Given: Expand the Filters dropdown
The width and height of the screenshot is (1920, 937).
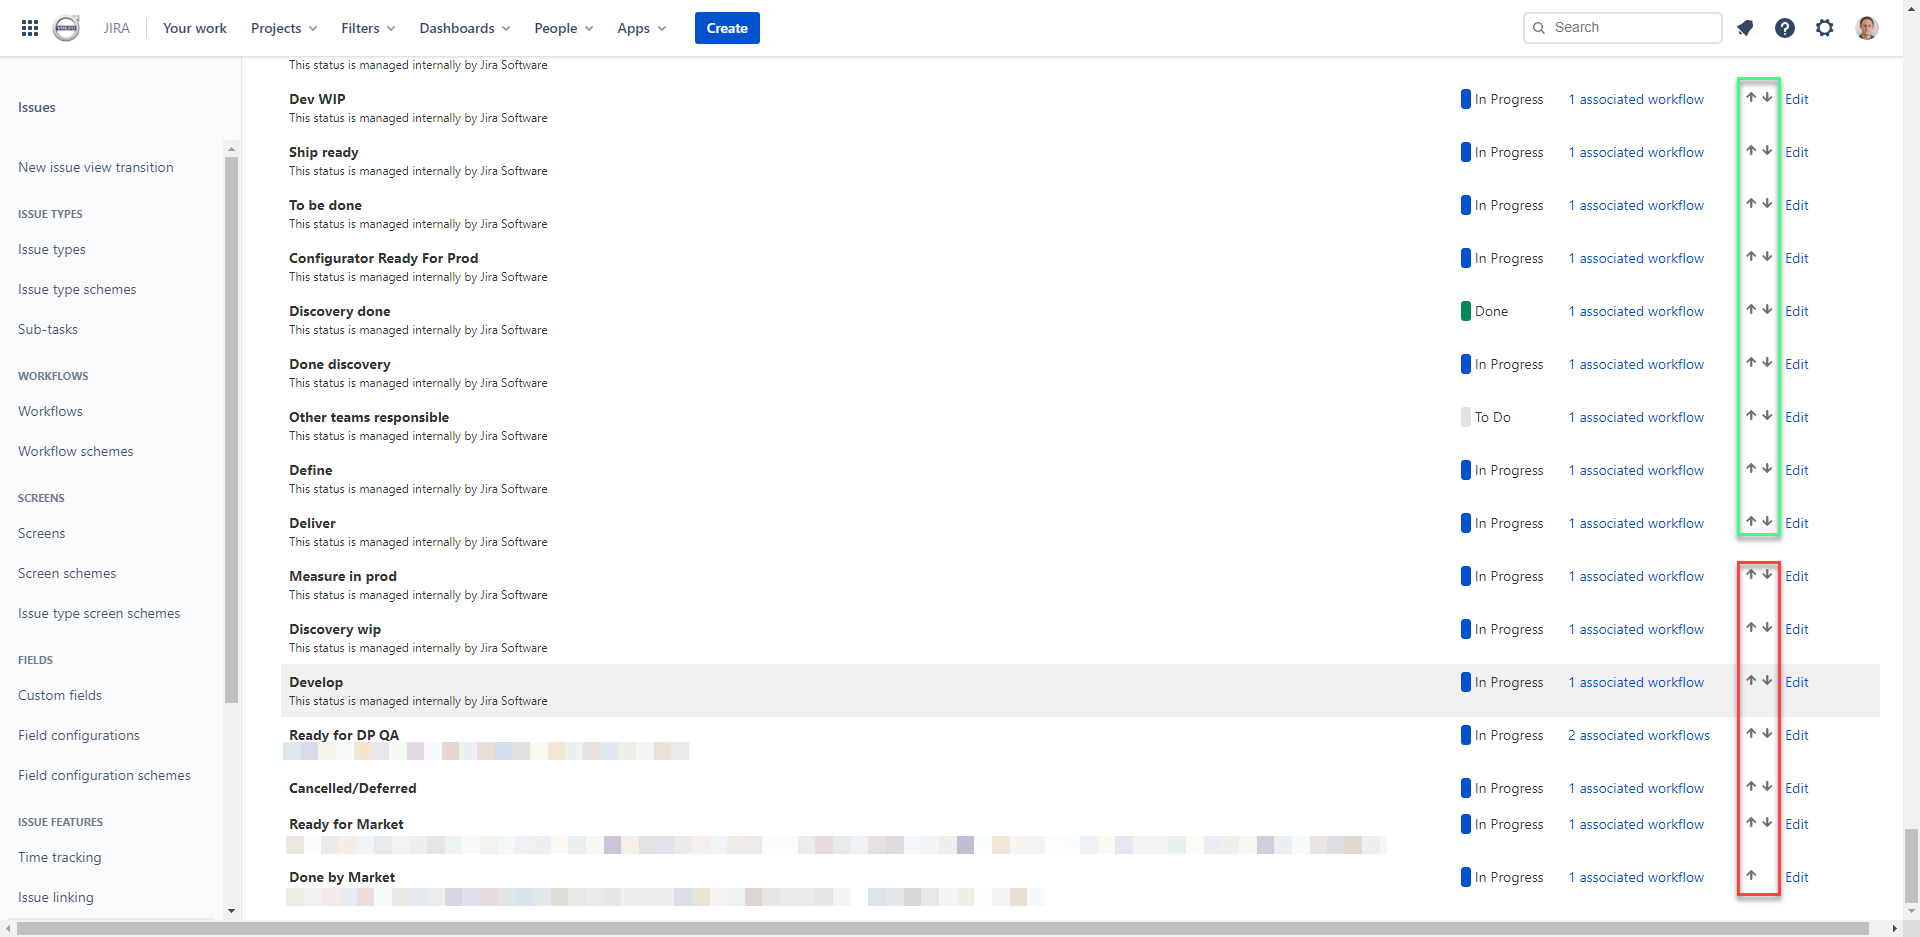Looking at the screenshot, I should 368,28.
